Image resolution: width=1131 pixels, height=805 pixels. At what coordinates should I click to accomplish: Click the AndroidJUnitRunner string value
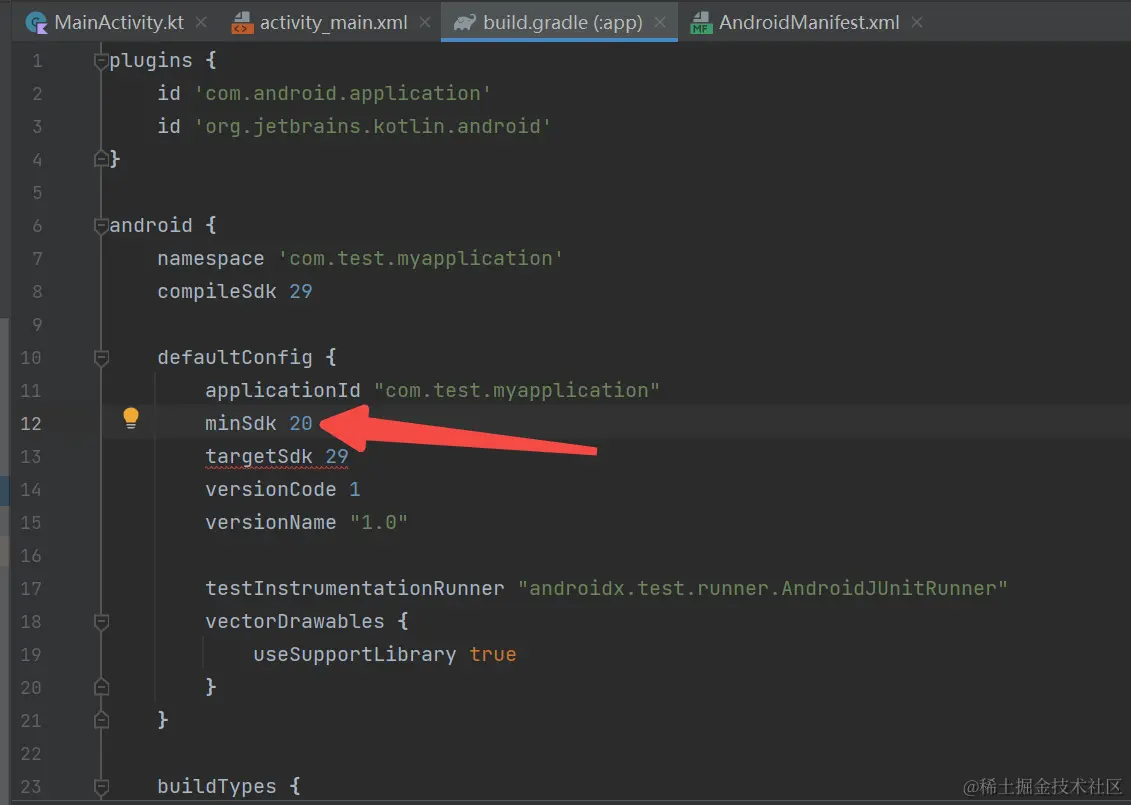pyautogui.click(x=762, y=589)
